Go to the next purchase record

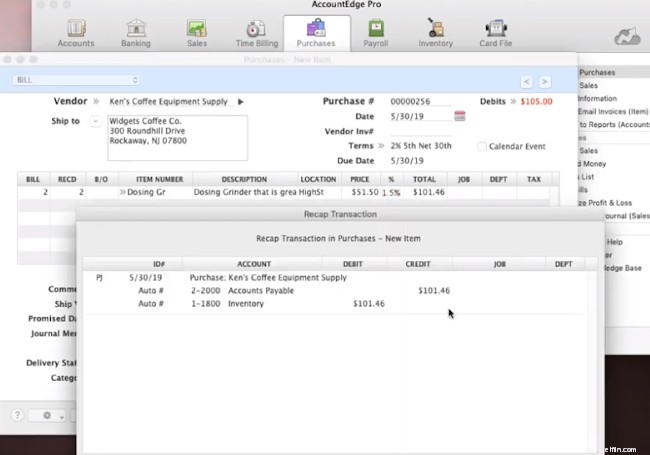(544, 81)
